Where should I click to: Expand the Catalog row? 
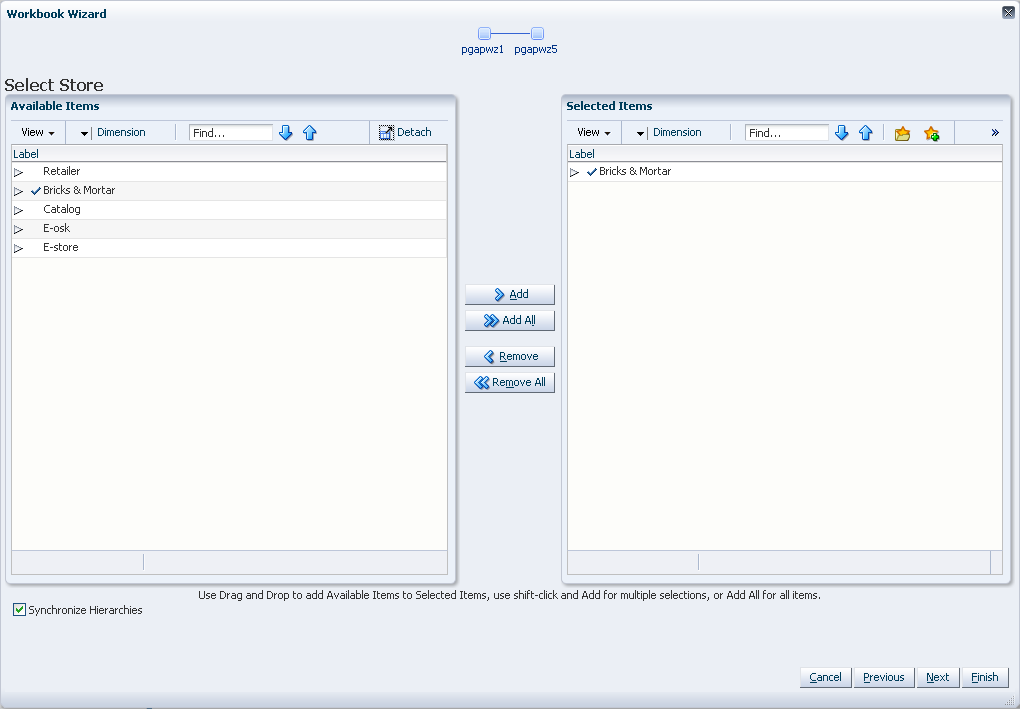[x=18, y=210]
